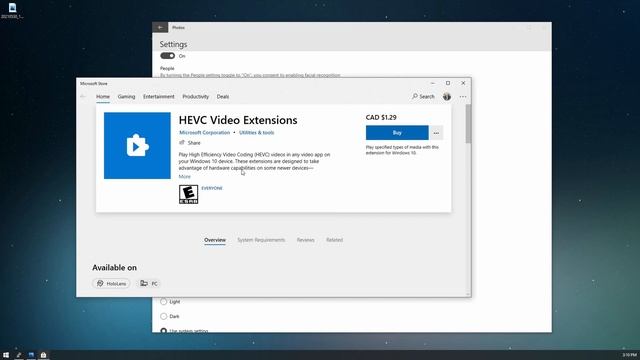Click the HEVC Video Extensions app logo
This screenshot has height=360, width=640.
137,145
